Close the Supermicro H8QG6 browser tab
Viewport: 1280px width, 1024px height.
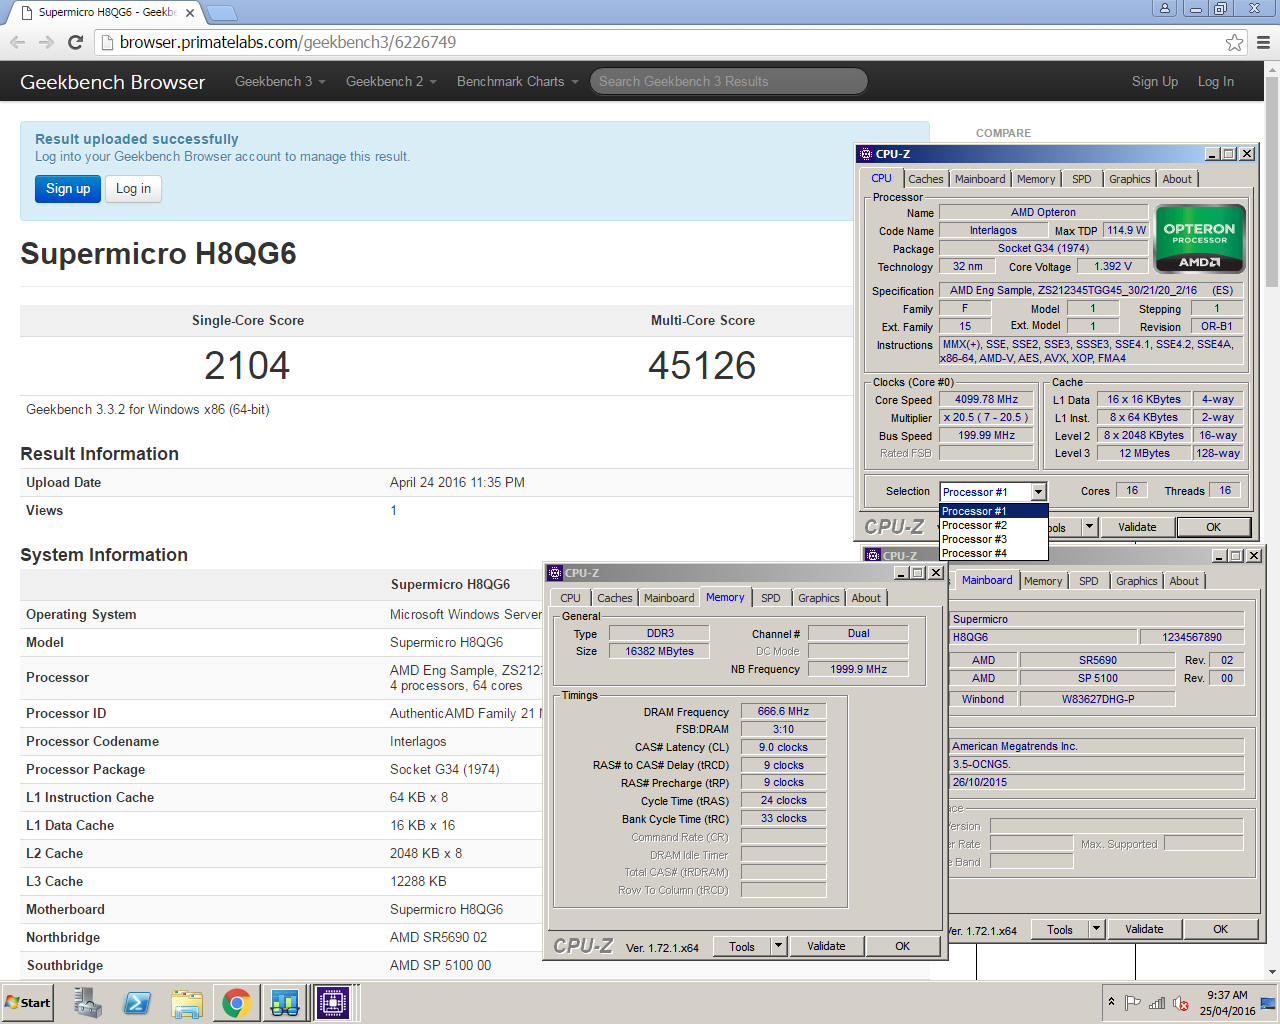point(190,13)
